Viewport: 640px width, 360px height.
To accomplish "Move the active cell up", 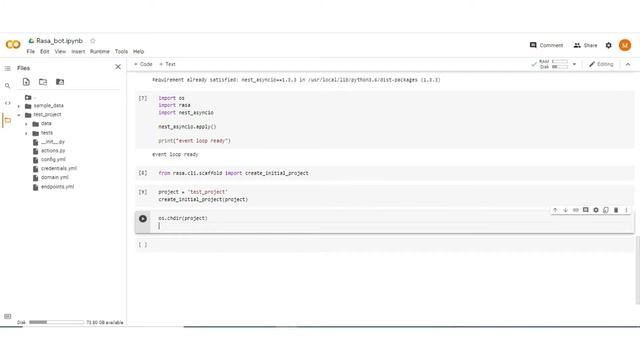I will [555, 210].
